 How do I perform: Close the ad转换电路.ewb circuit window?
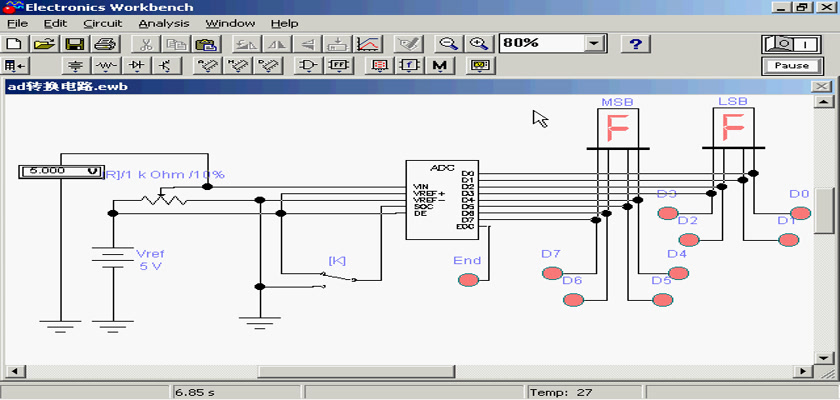click(820, 87)
